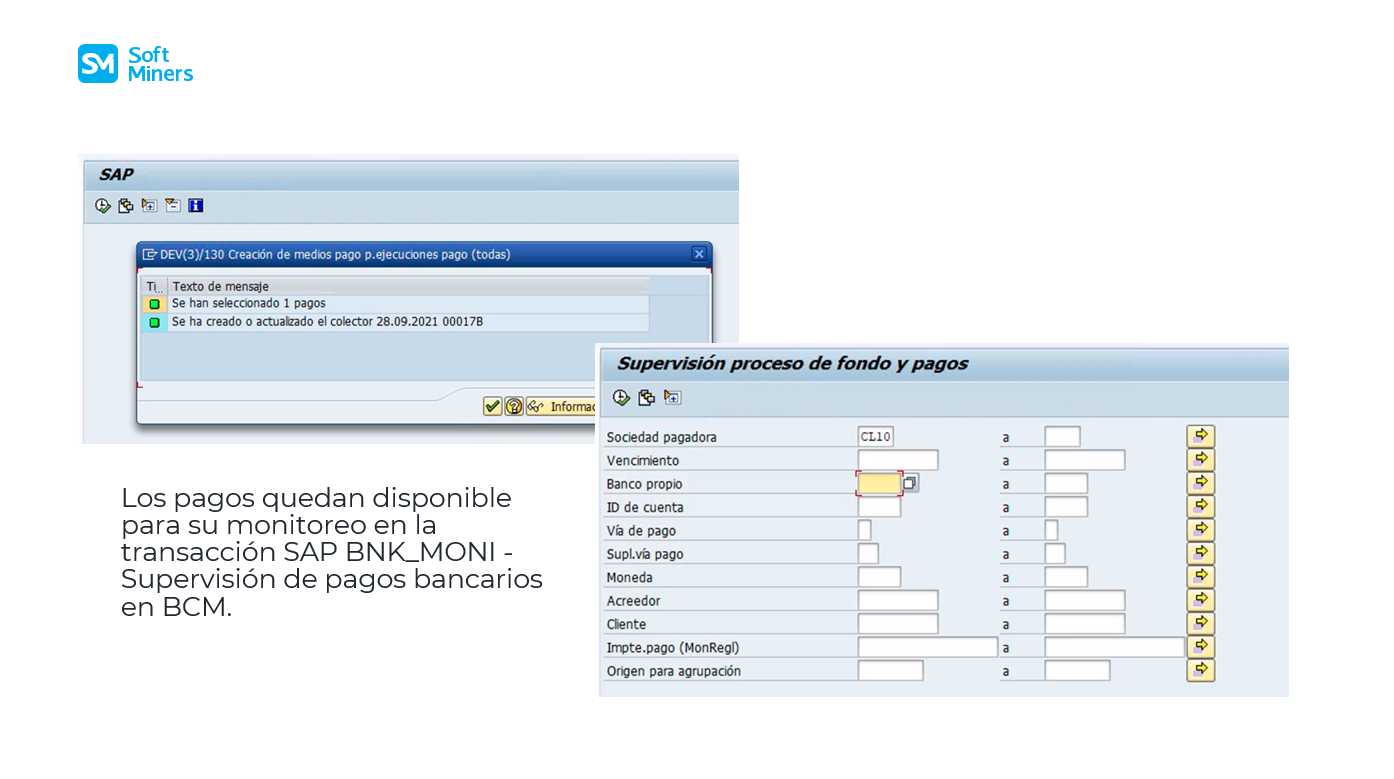This screenshot has width=1394, height=779.
Task: Click multiple selection arrow for Vencimiento
Action: tap(1200, 460)
